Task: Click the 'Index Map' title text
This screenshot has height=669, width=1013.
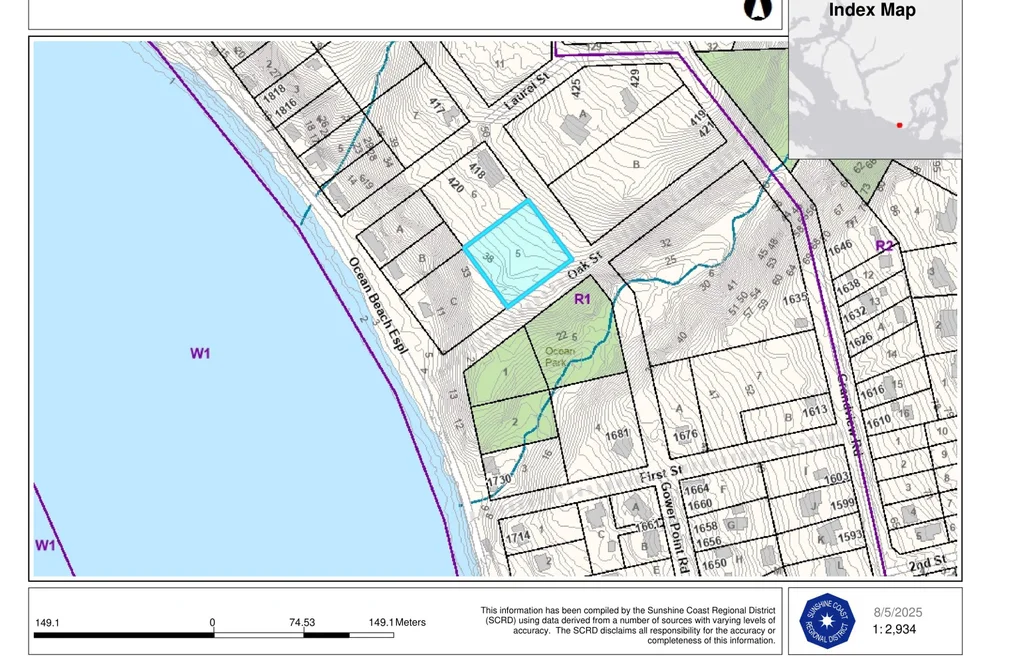Action: (x=872, y=10)
